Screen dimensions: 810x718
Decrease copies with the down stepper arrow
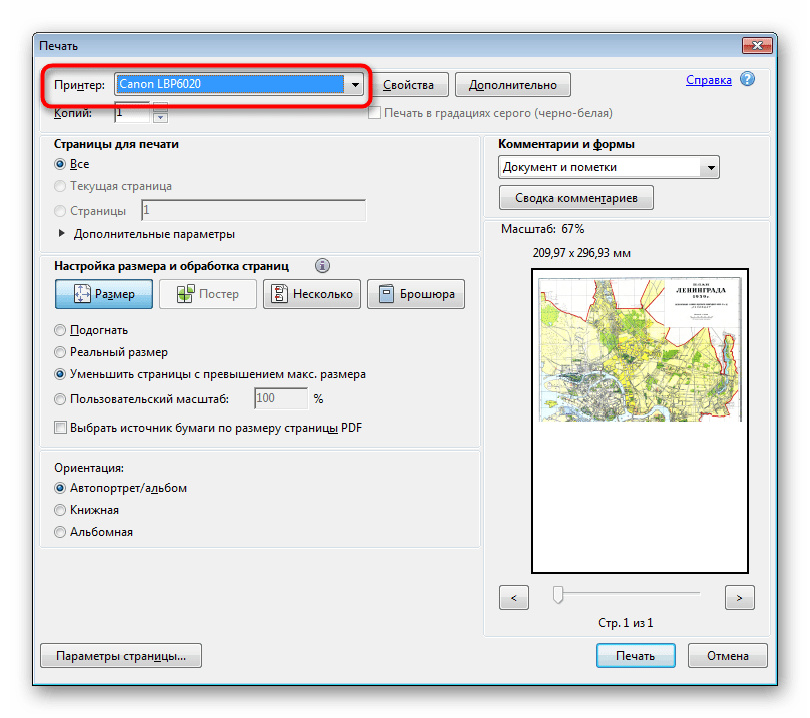point(161,118)
